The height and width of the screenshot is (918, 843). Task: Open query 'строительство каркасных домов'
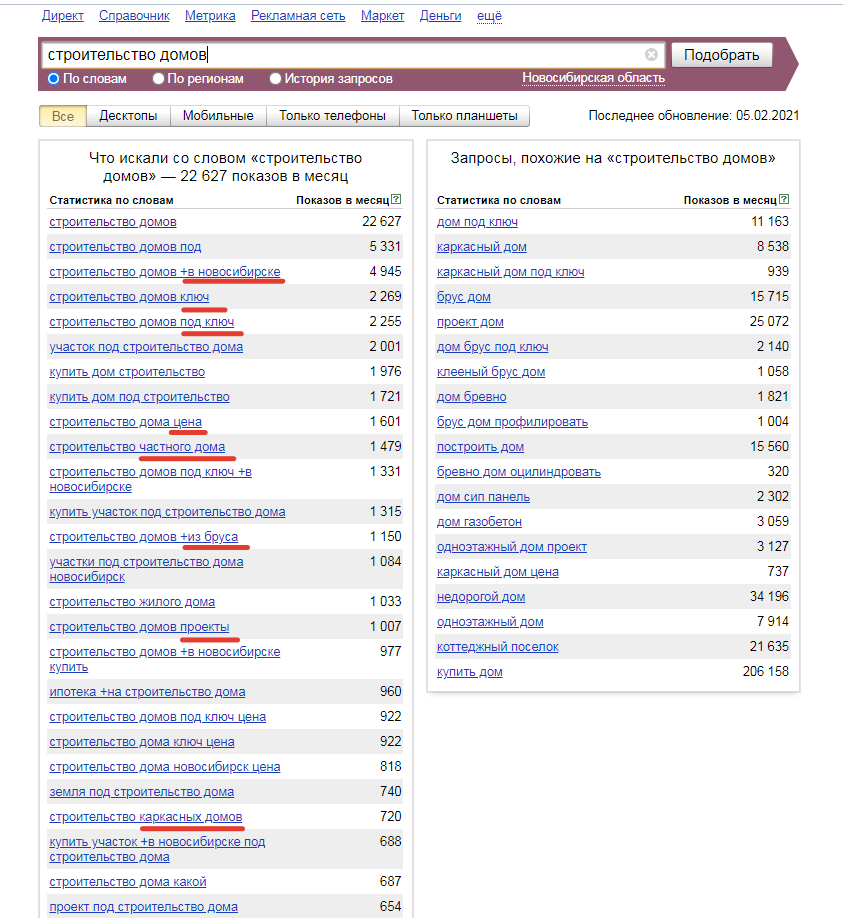click(146, 817)
